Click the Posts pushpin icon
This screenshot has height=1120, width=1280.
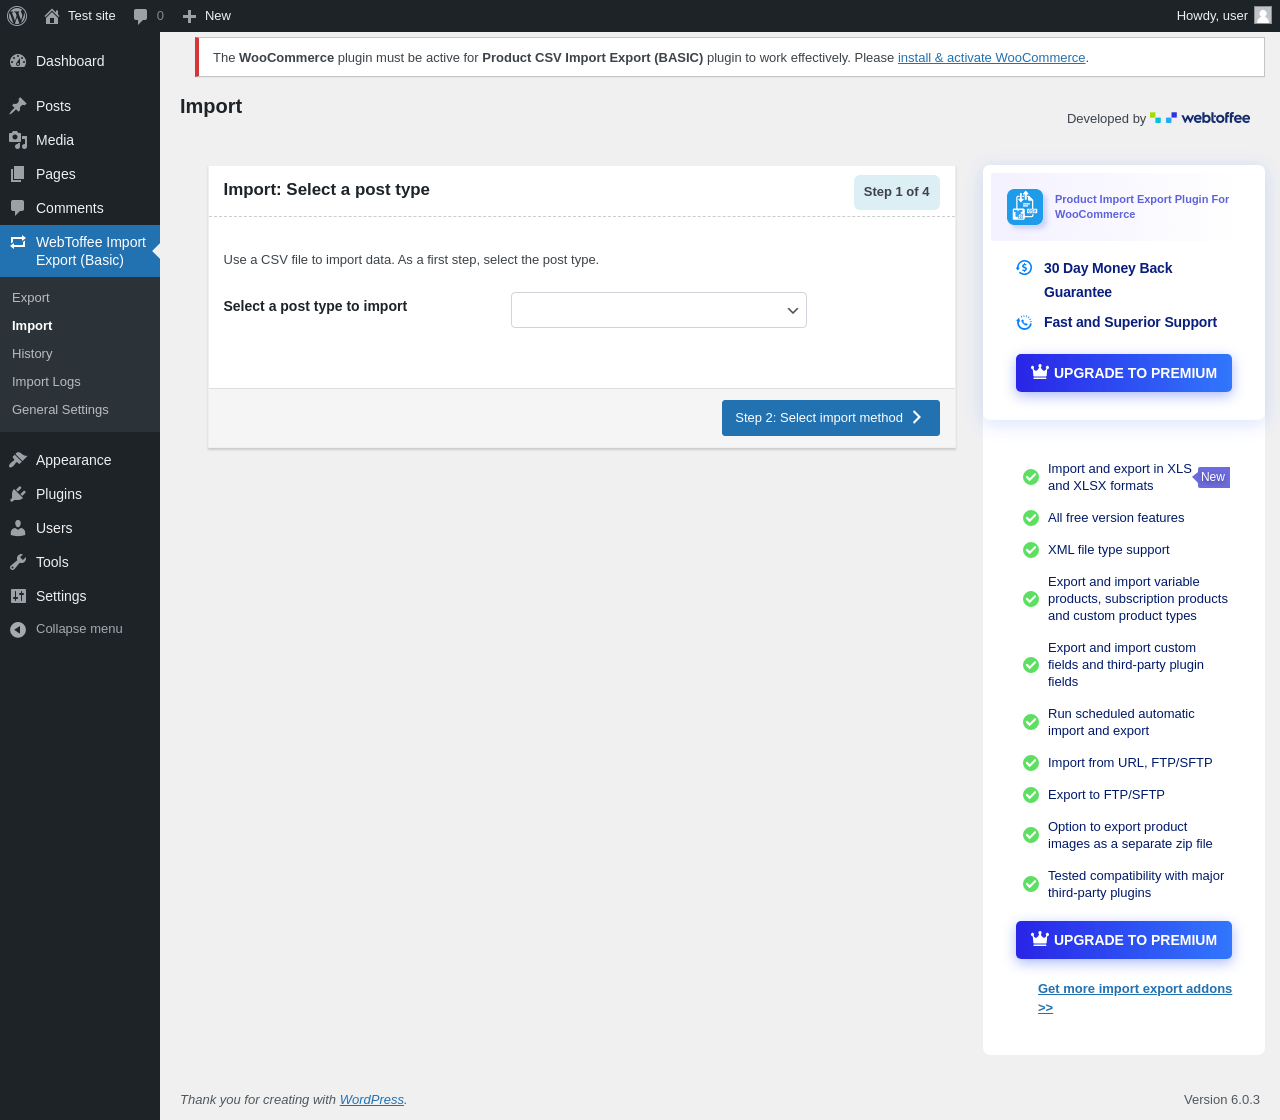(x=18, y=106)
